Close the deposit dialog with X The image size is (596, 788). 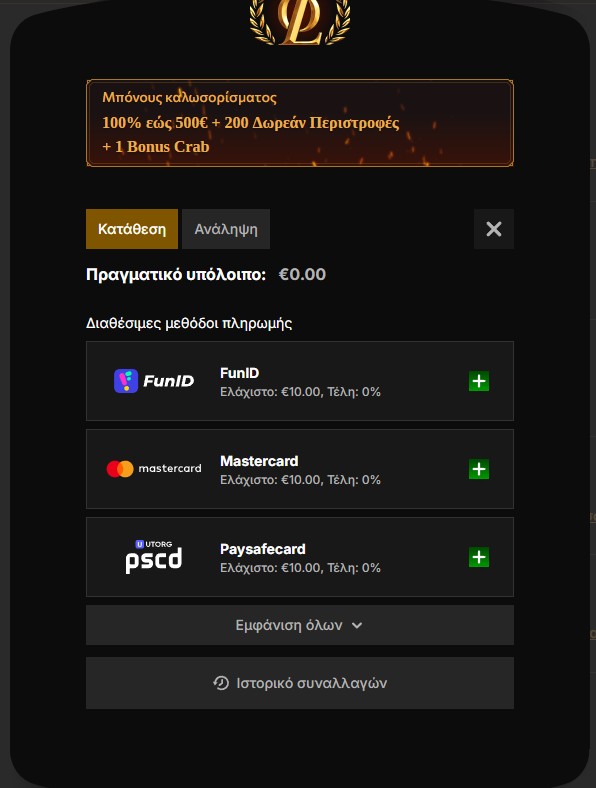click(x=493, y=229)
